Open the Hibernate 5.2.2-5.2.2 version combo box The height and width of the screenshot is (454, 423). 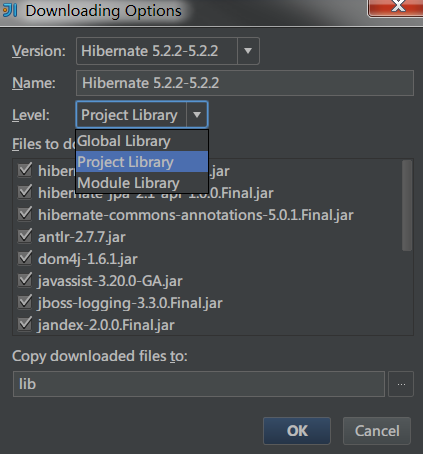point(168,51)
